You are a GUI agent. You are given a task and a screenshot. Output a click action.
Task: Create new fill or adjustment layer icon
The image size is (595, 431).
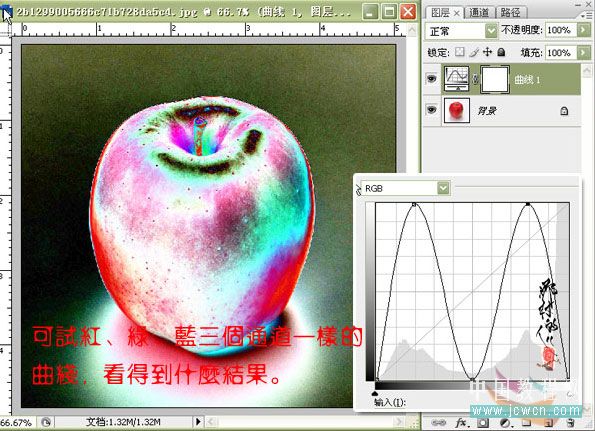click(505, 423)
